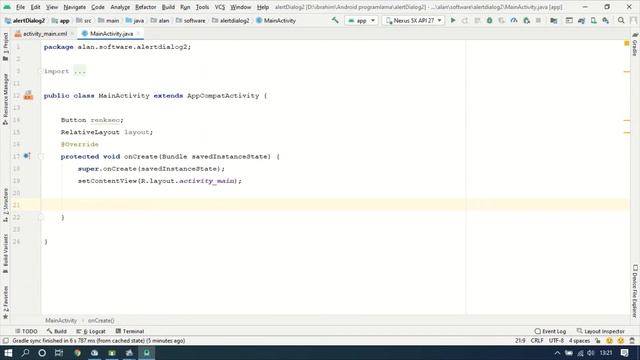The width and height of the screenshot is (640, 360).
Task: Click the volume icon in system tray
Action: pyautogui.click(x=591, y=353)
